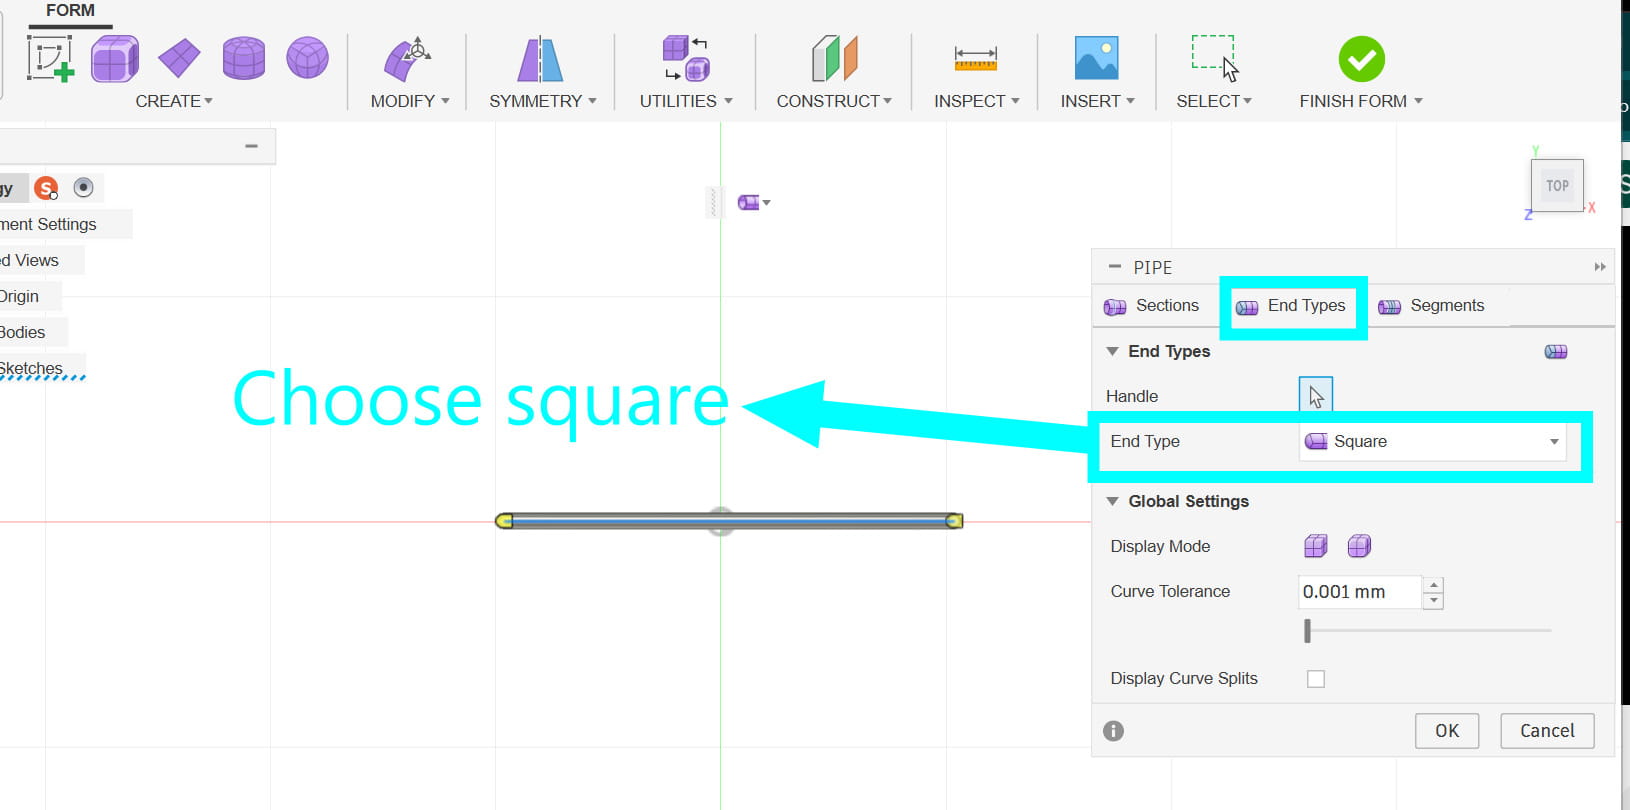Collapse the browser panel with minus button
Viewport: 1630px width, 810px height.
pyautogui.click(x=251, y=146)
